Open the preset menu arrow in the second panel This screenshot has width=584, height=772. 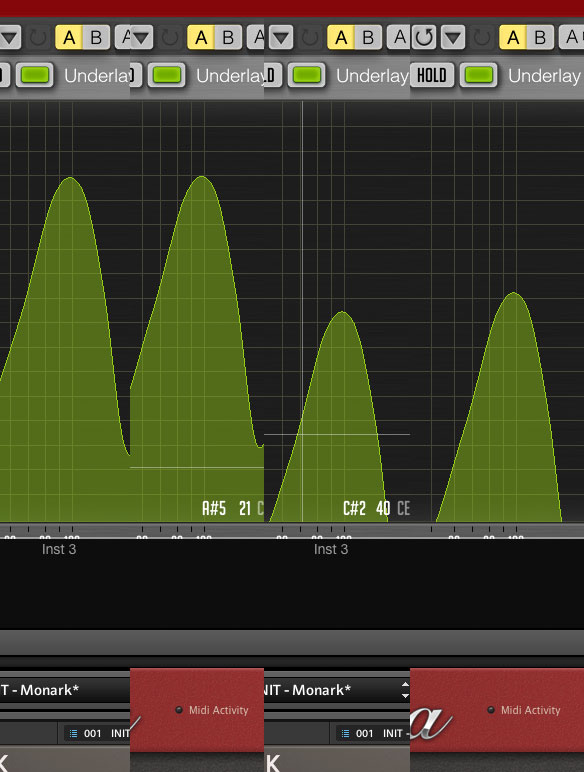click(141, 37)
